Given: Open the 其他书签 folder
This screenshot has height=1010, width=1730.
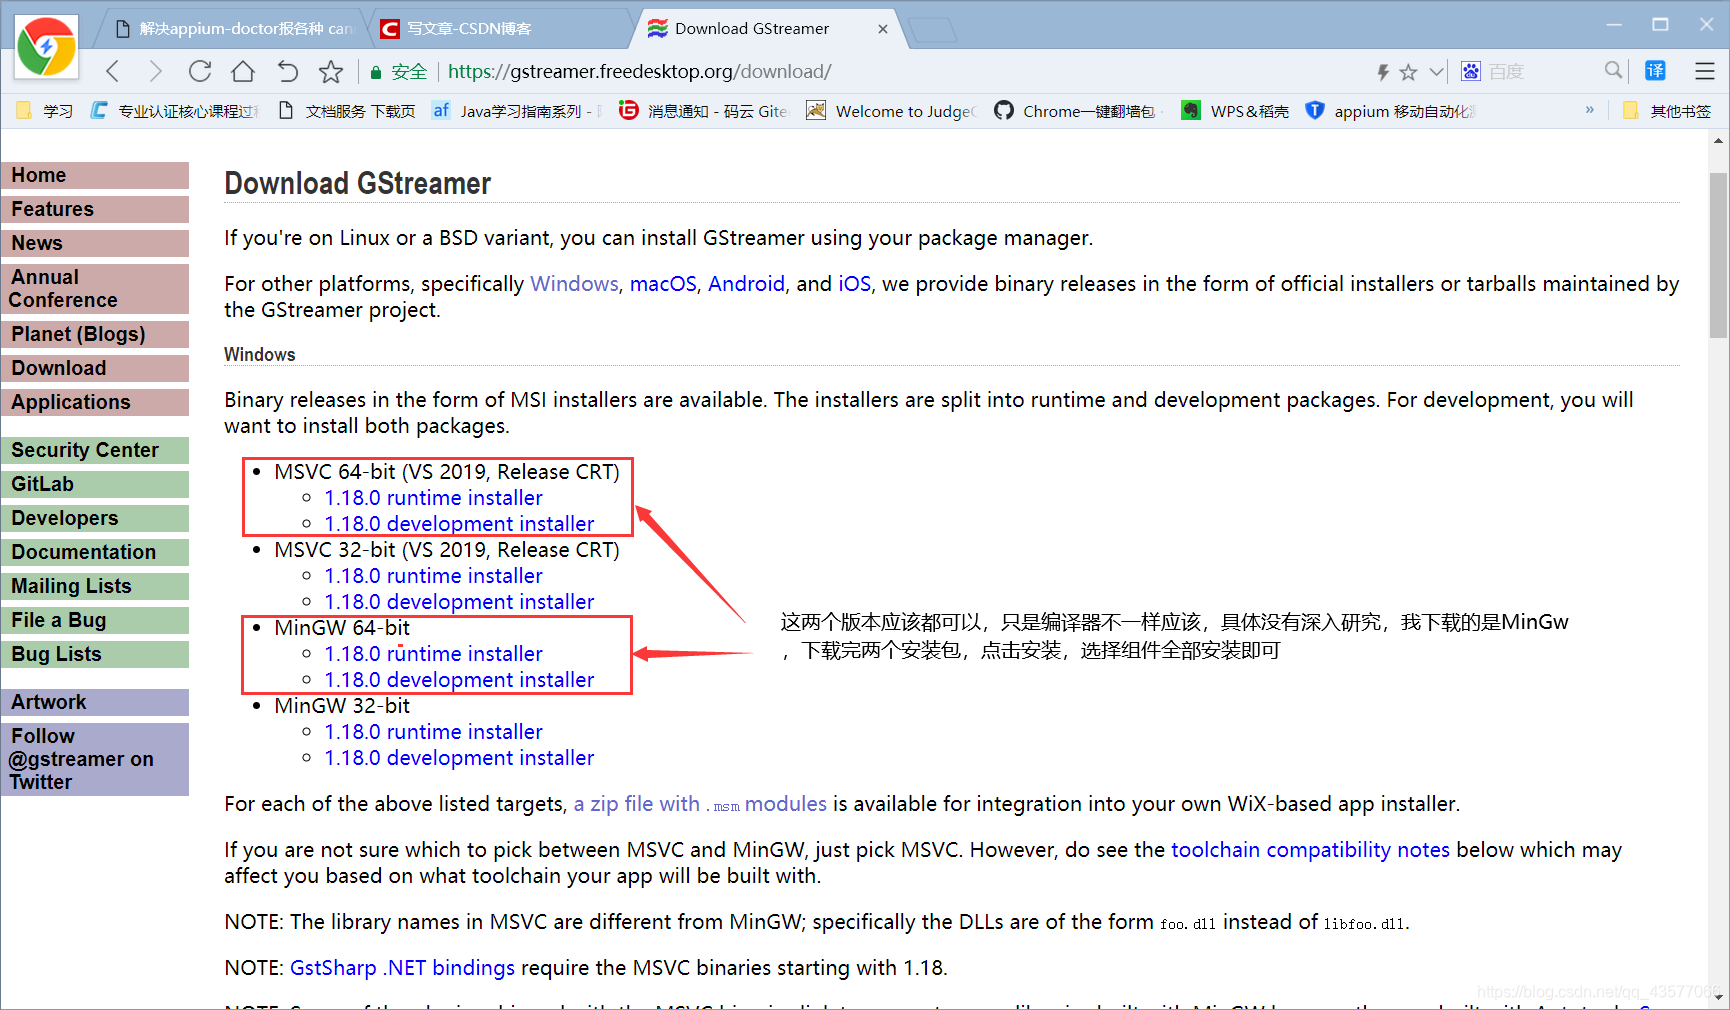Looking at the screenshot, I should [x=1667, y=111].
